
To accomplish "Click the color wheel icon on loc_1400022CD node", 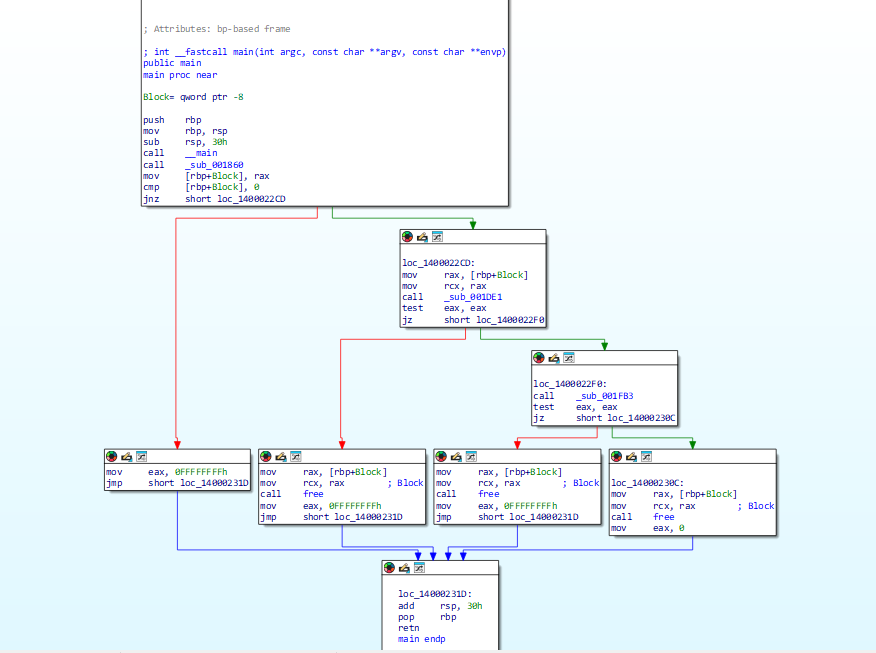I will tap(407, 237).
